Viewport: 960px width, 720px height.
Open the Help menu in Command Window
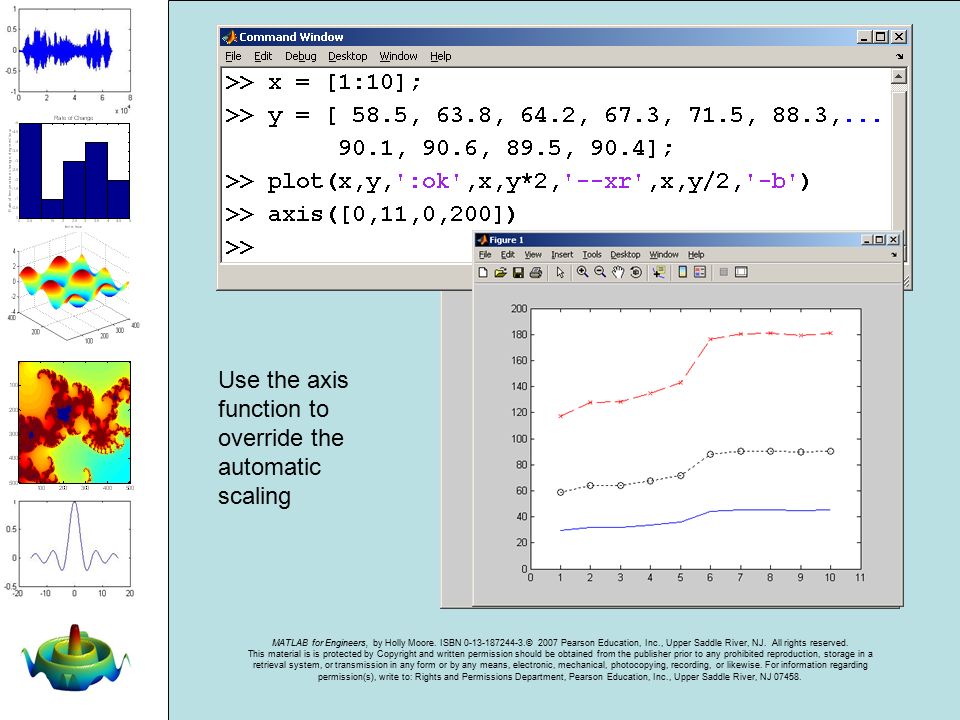(x=440, y=56)
